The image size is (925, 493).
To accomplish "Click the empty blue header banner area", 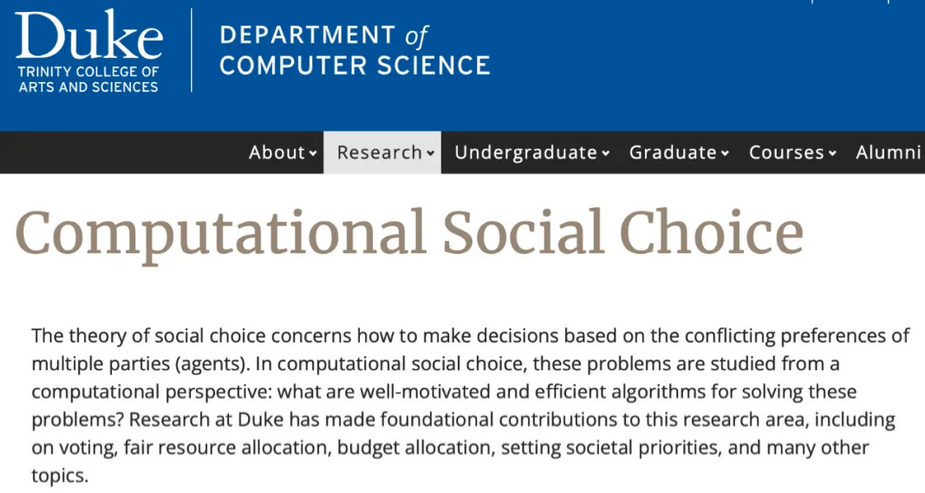I will (x=708, y=65).
